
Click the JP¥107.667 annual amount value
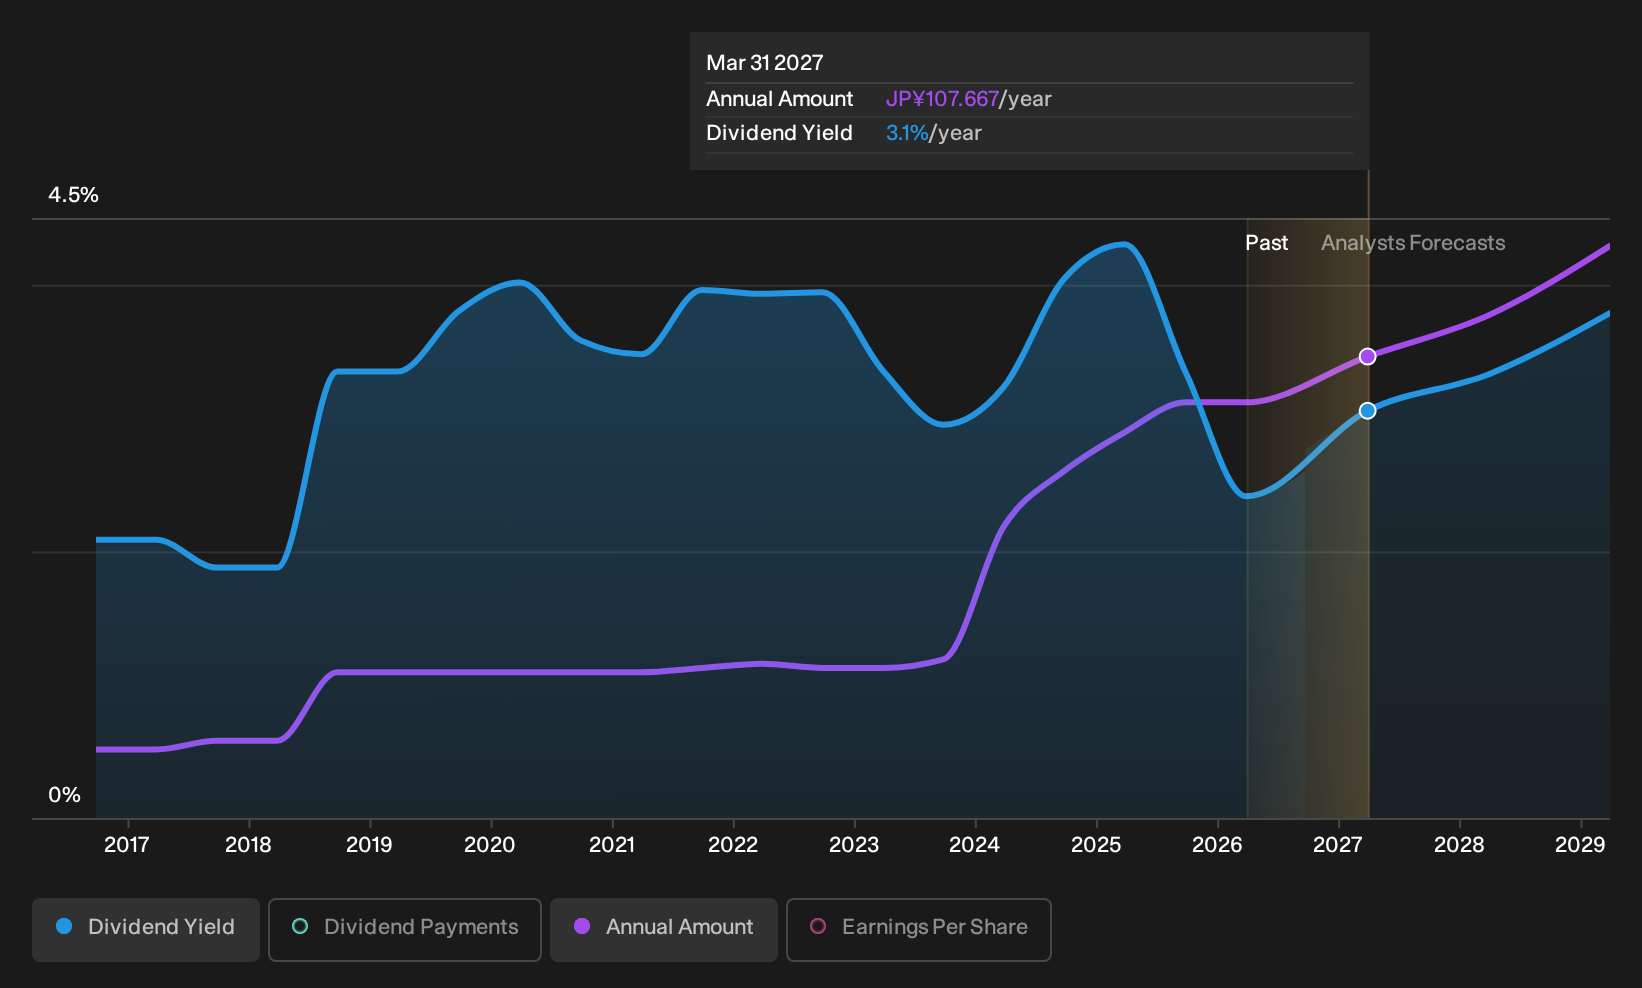click(x=942, y=99)
